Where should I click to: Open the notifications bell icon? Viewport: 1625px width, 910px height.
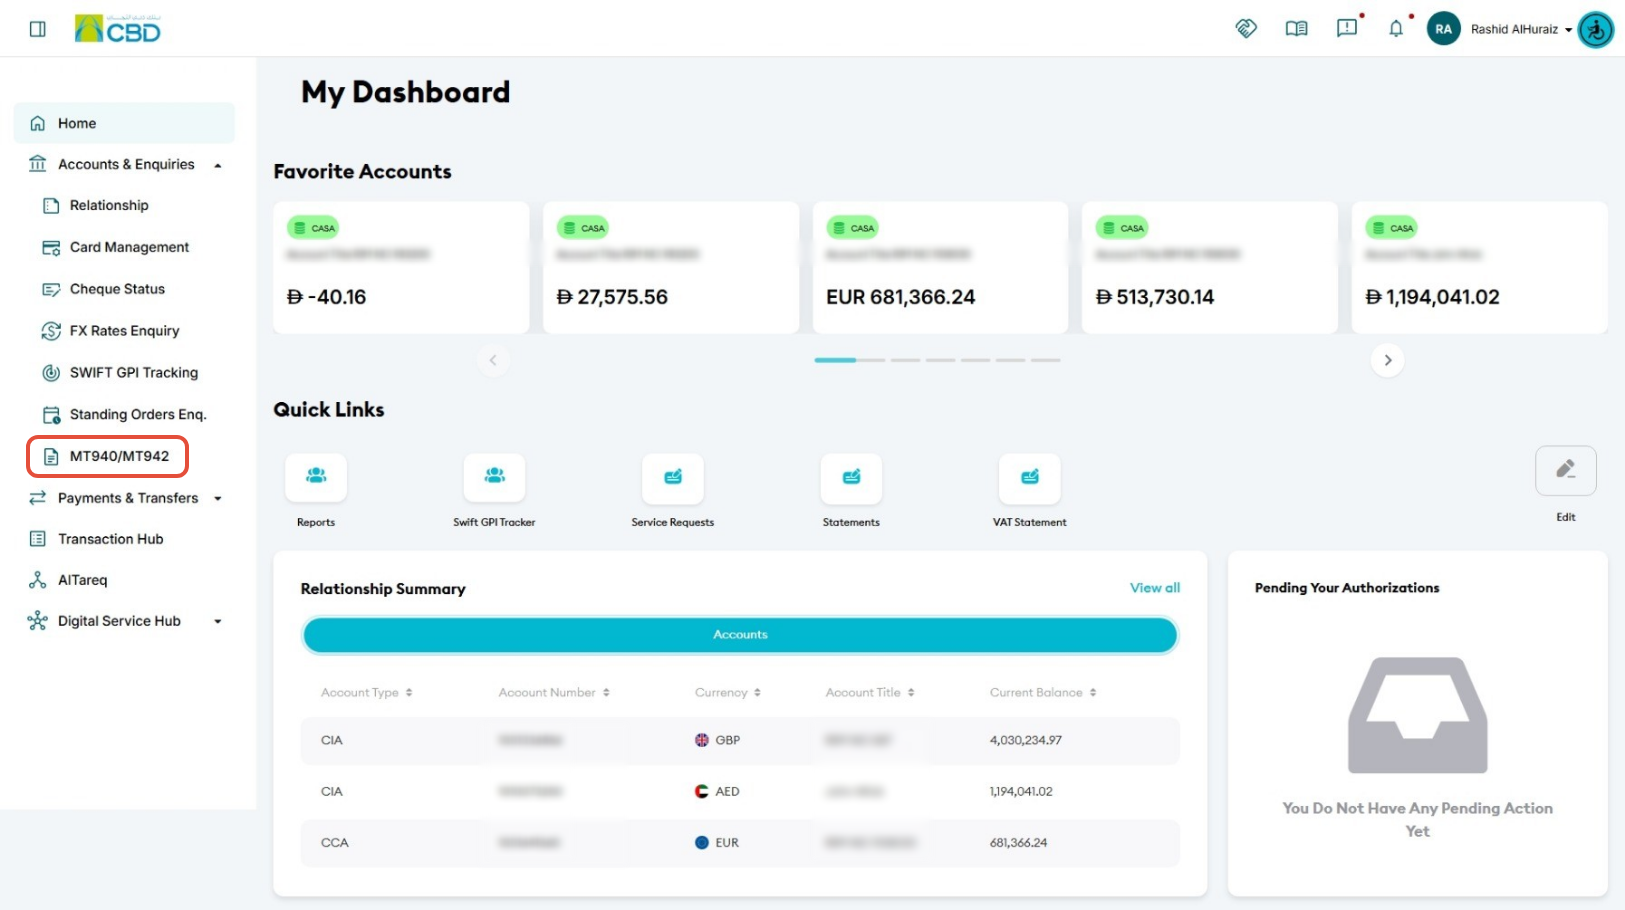1396,29
